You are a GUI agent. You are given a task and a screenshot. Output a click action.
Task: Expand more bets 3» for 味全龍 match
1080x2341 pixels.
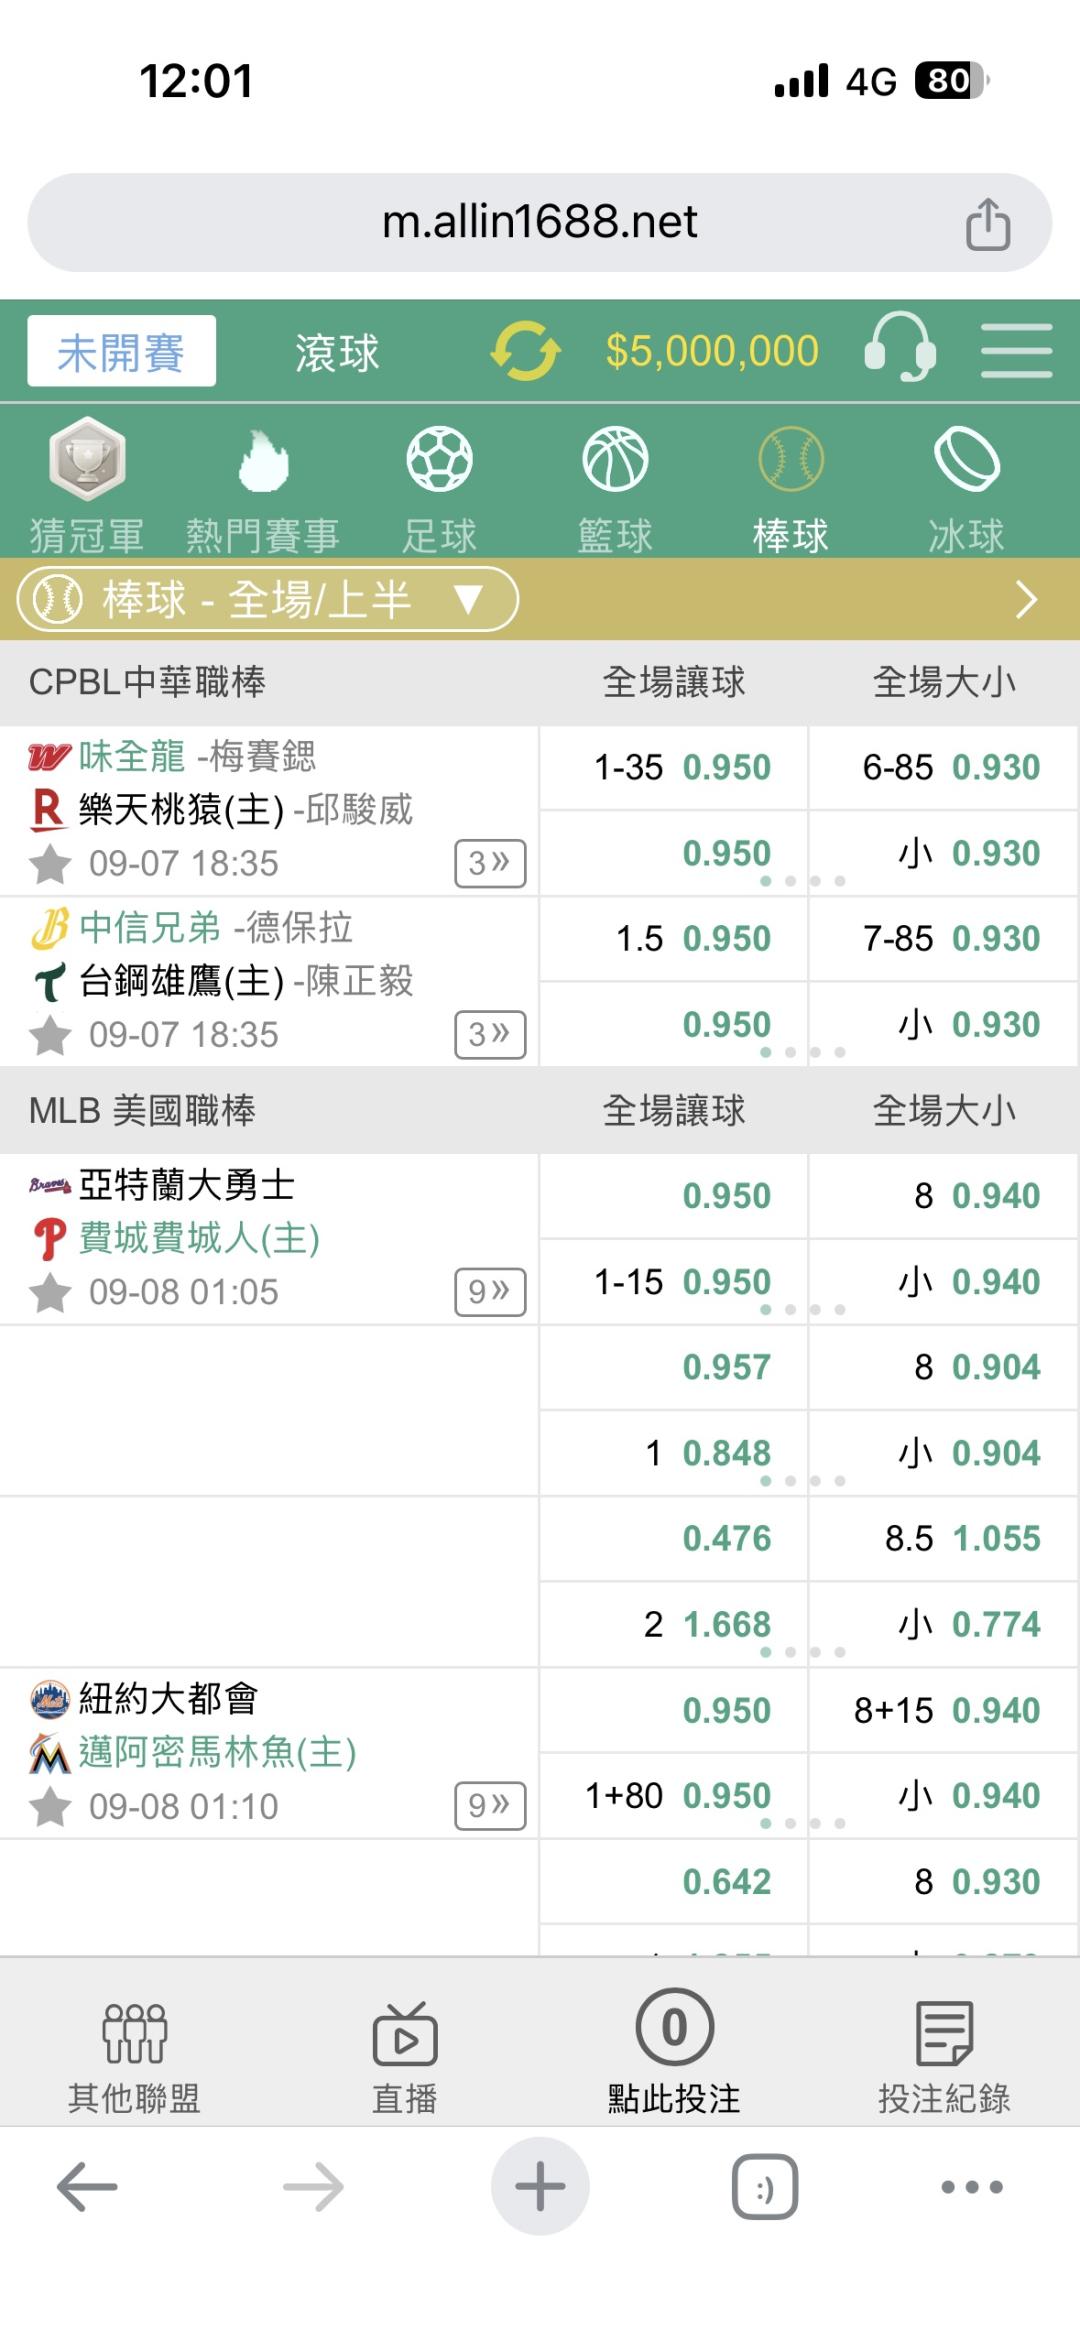tap(490, 863)
